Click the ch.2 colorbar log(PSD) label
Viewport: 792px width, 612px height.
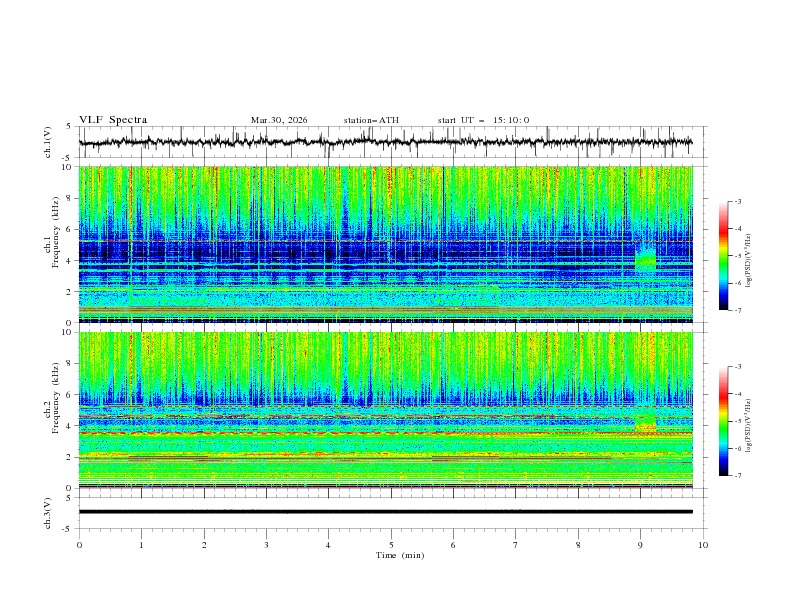[748, 425]
